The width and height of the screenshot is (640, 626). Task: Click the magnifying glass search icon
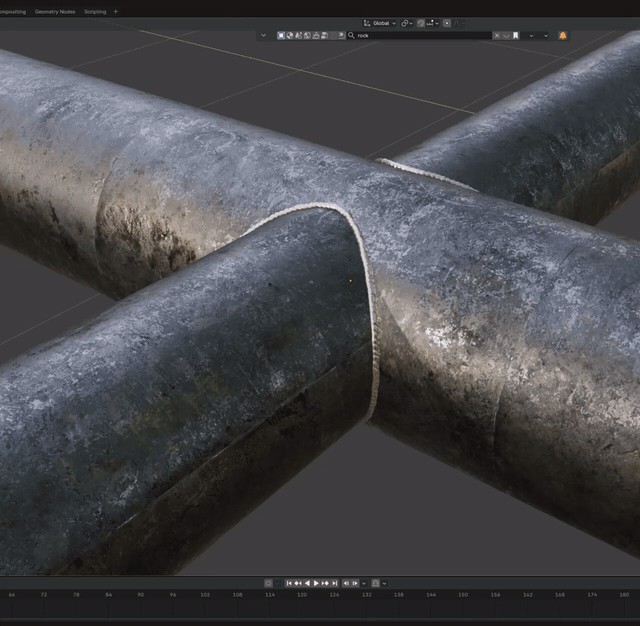click(x=351, y=36)
